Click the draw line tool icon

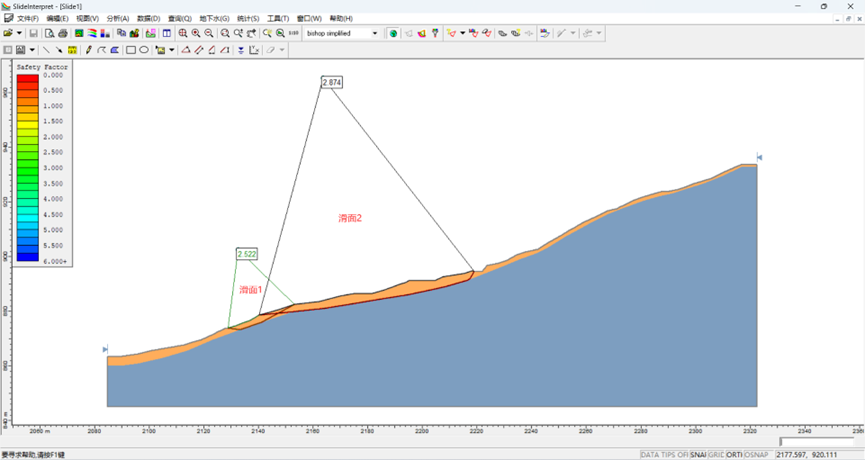[x=46, y=50]
